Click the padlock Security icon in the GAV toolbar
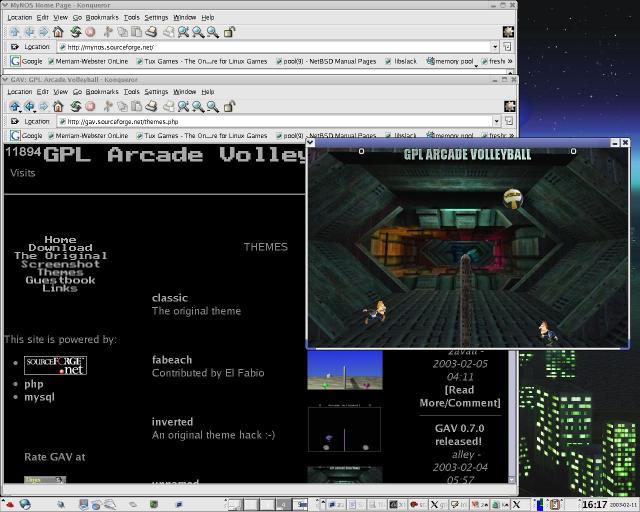The image size is (640, 512). pyautogui.click(x=229, y=107)
